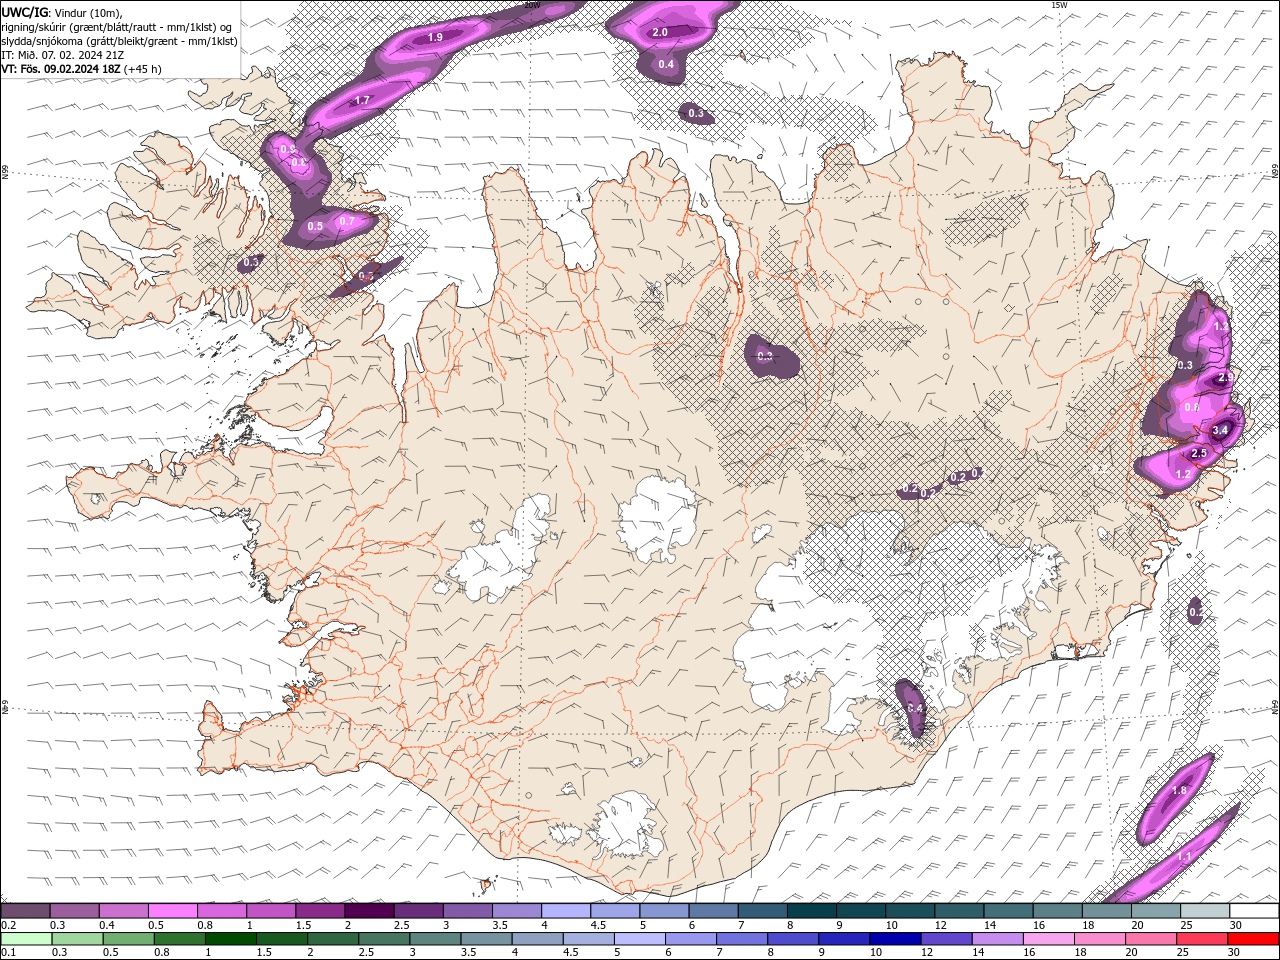Click the 1.1 snowfall value offshore southeast
Screen dimensions: 1280x960
tap(1185, 857)
